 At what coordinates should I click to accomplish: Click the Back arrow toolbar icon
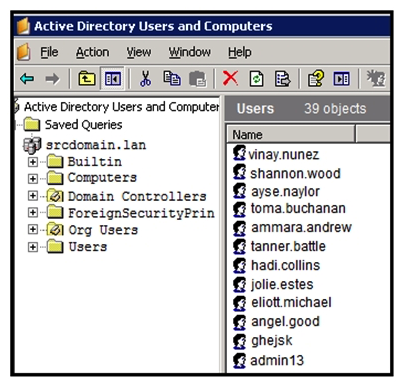27,79
